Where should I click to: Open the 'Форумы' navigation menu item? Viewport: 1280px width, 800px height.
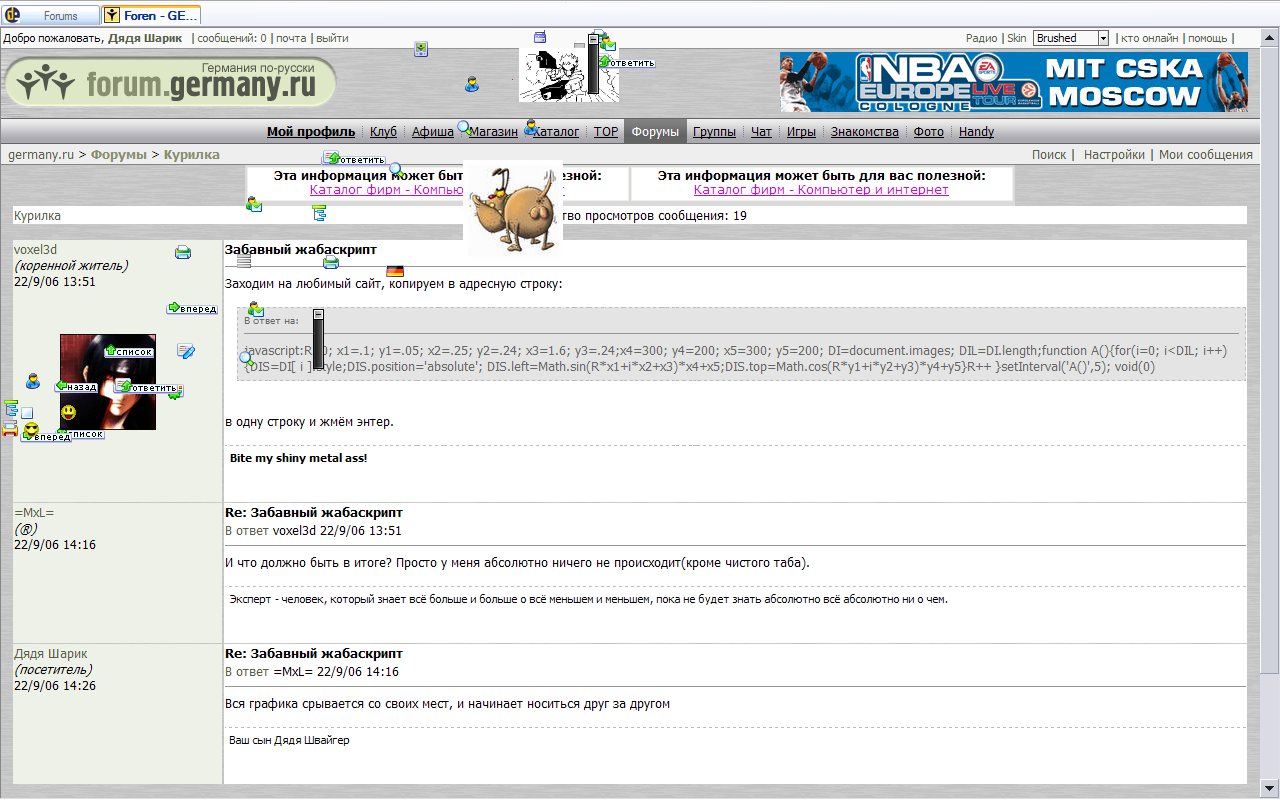coord(655,132)
